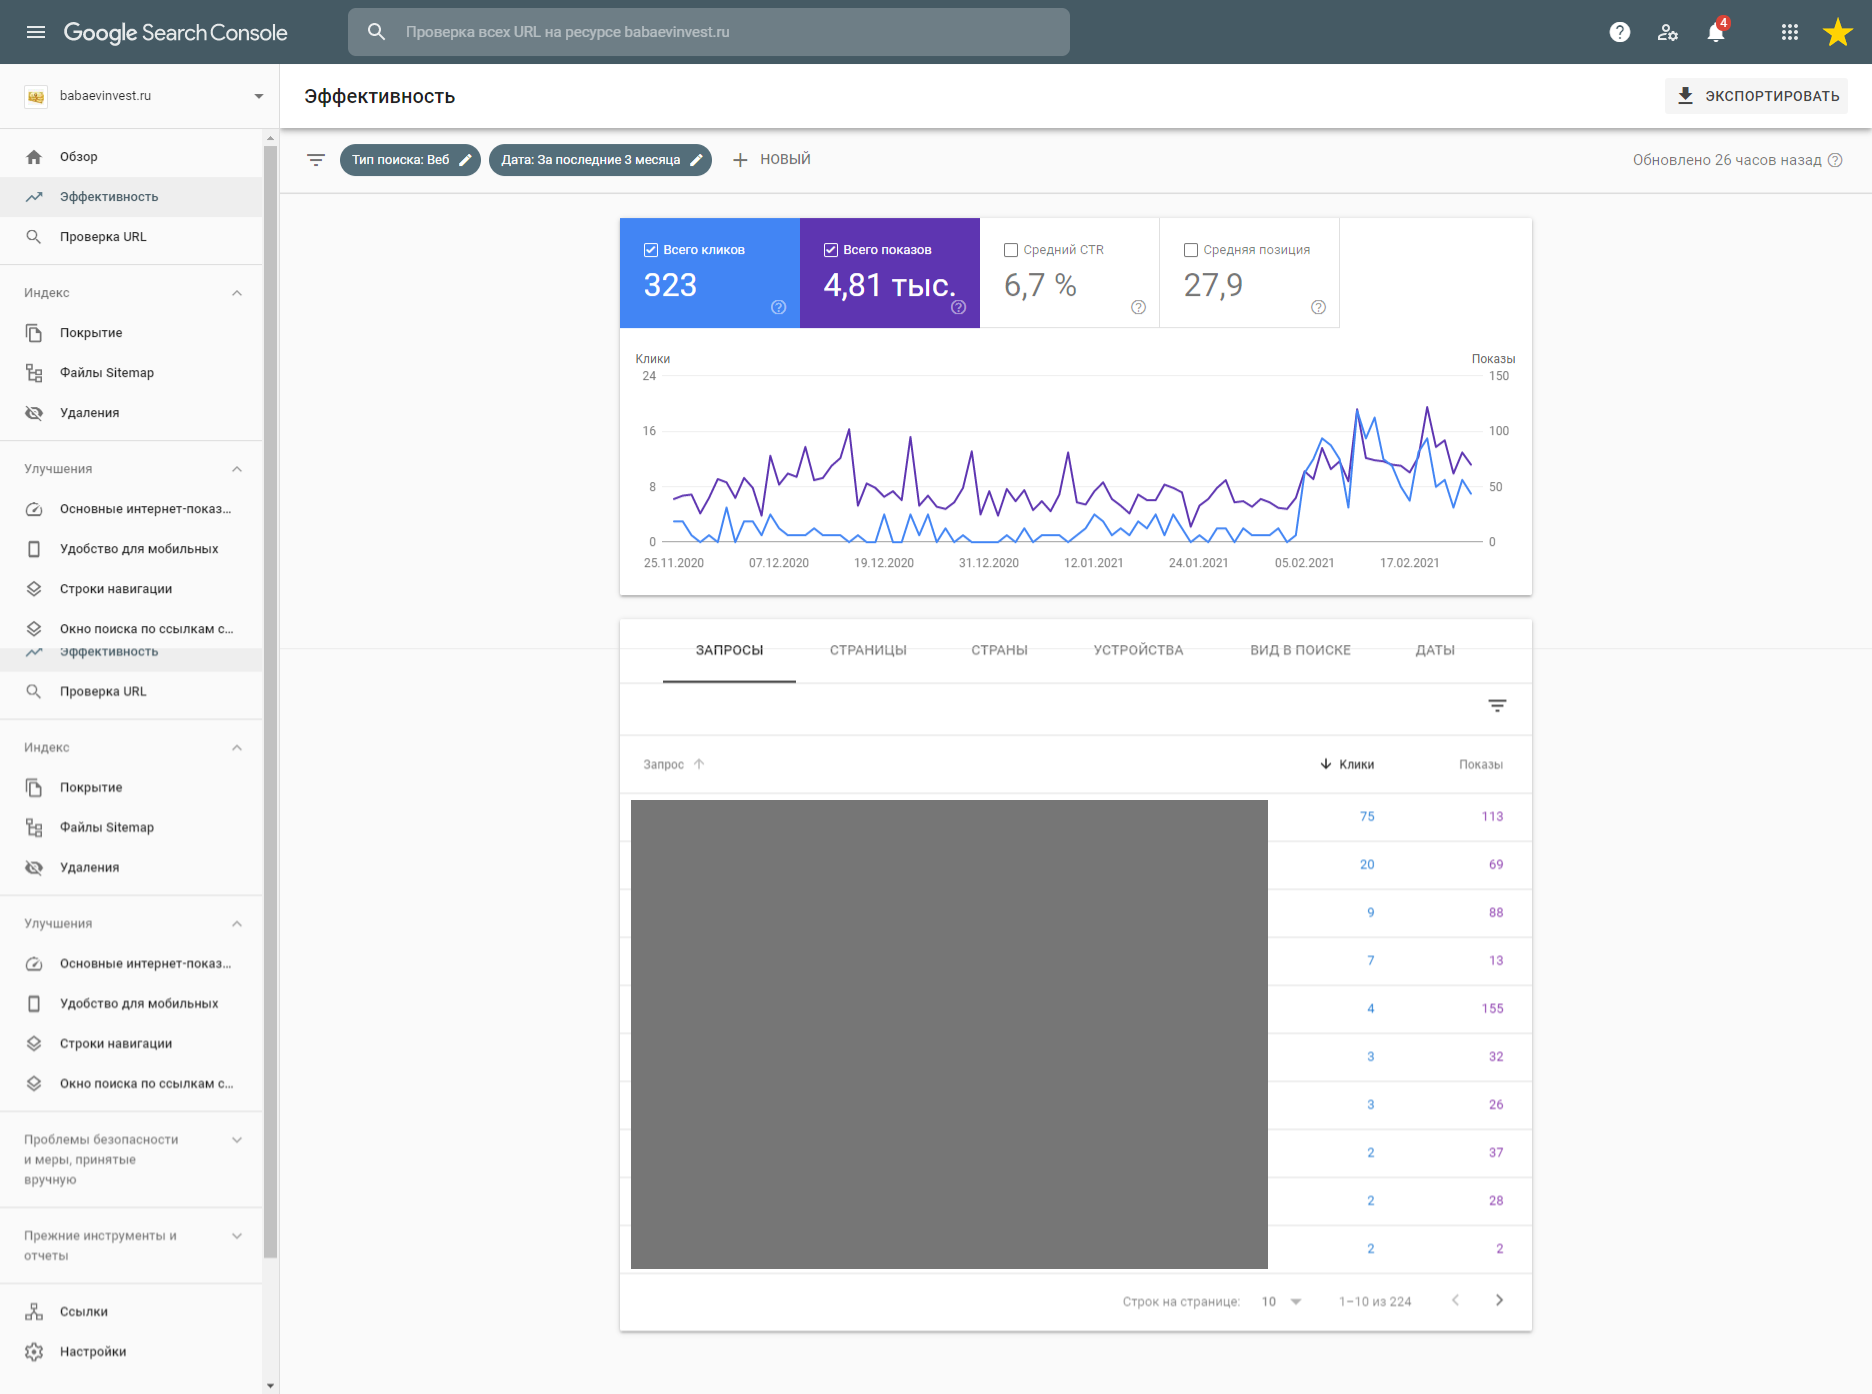Click the help question mark icon
The width and height of the screenshot is (1872, 1394).
[x=1619, y=32]
